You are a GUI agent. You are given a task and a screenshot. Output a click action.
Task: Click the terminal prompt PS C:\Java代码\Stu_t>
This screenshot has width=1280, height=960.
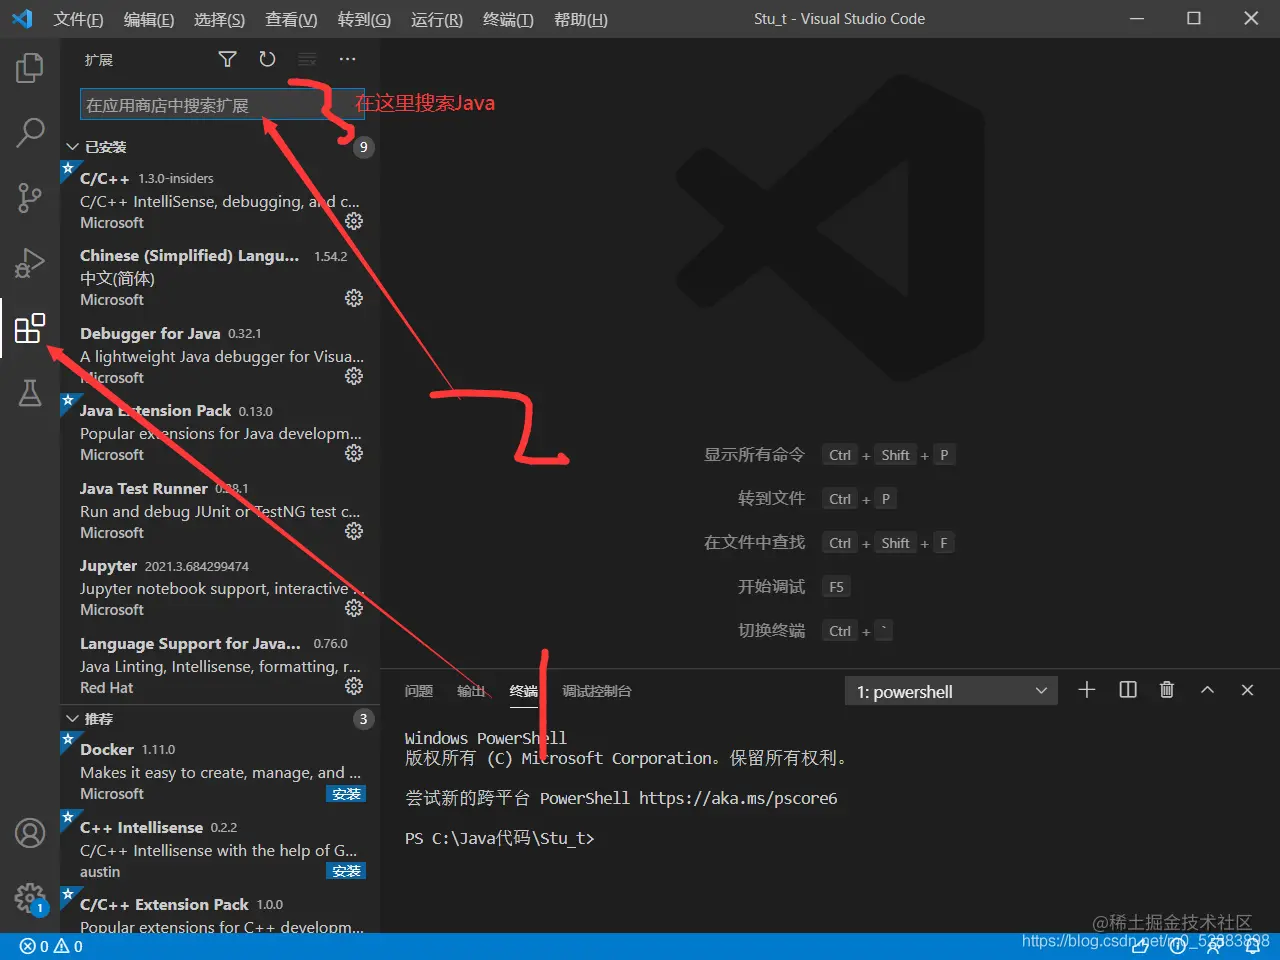pyautogui.click(x=499, y=838)
